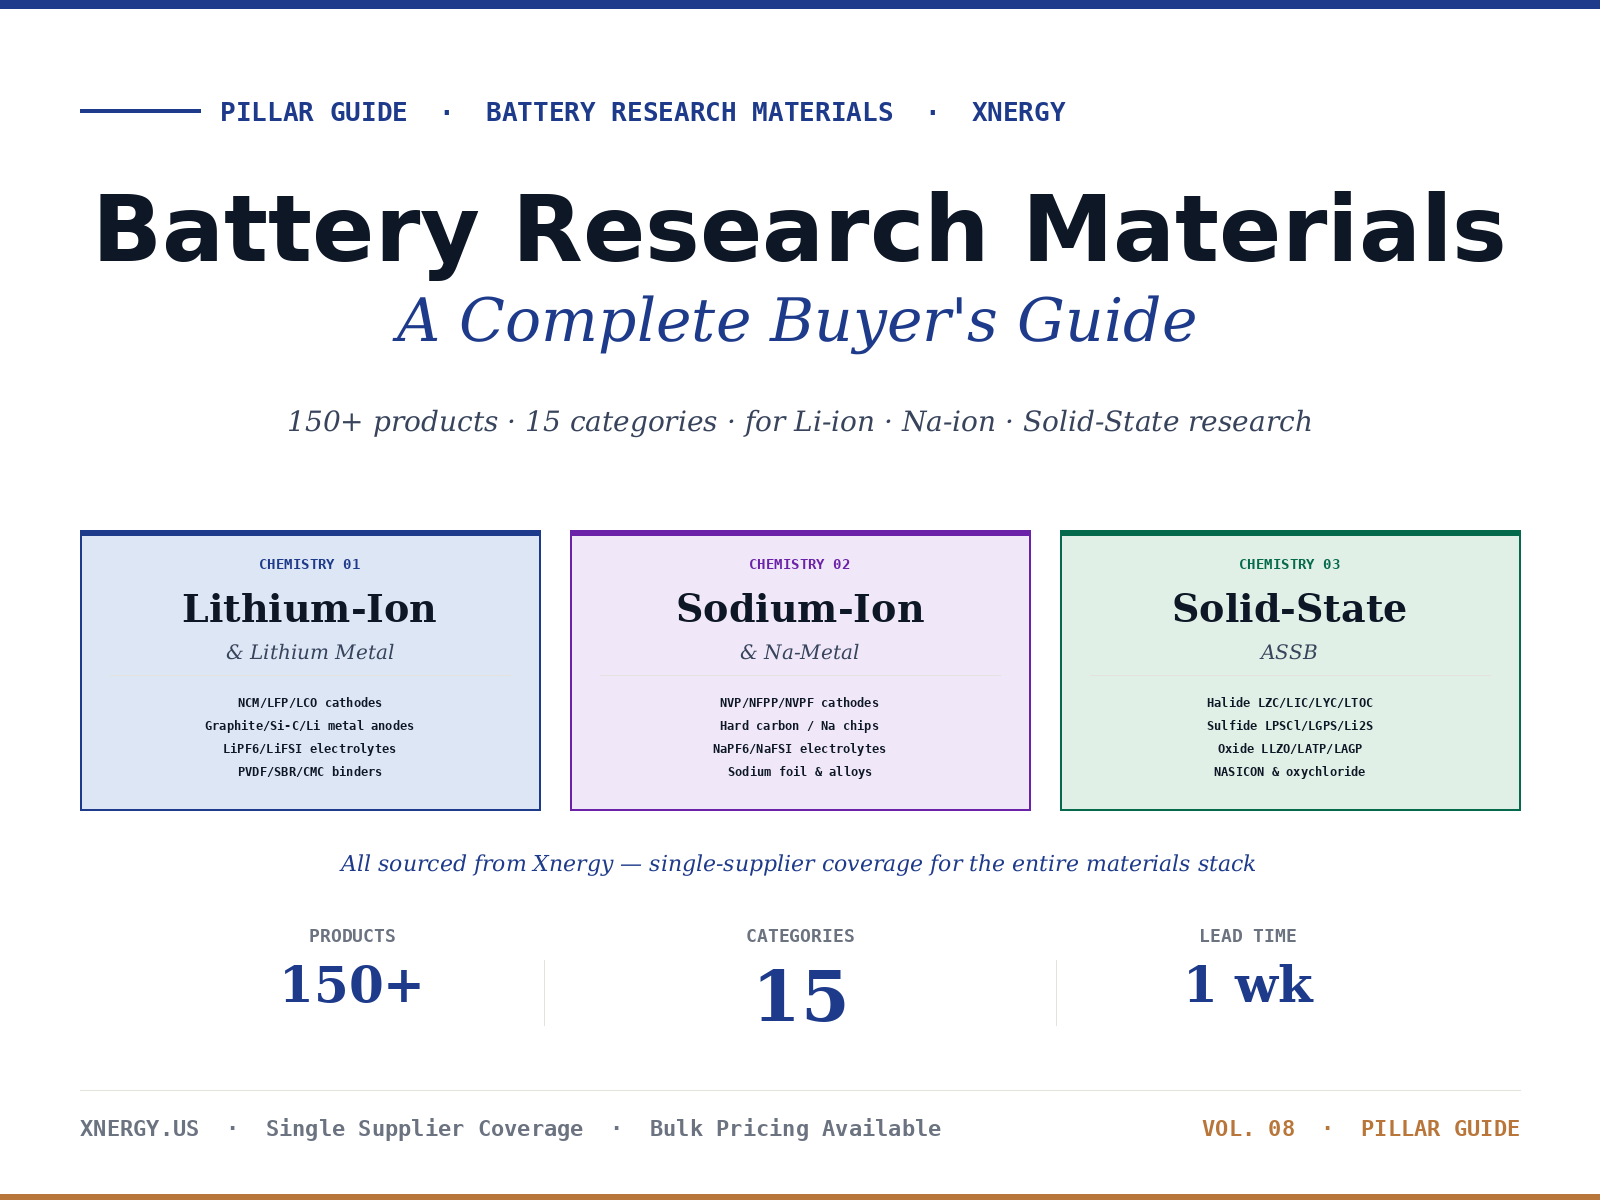Image resolution: width=1600 pixels, height=1200 pixels.
Task: Click the "A Complete Buyer's Guide" subtitle
Action: tap(796, 321)
